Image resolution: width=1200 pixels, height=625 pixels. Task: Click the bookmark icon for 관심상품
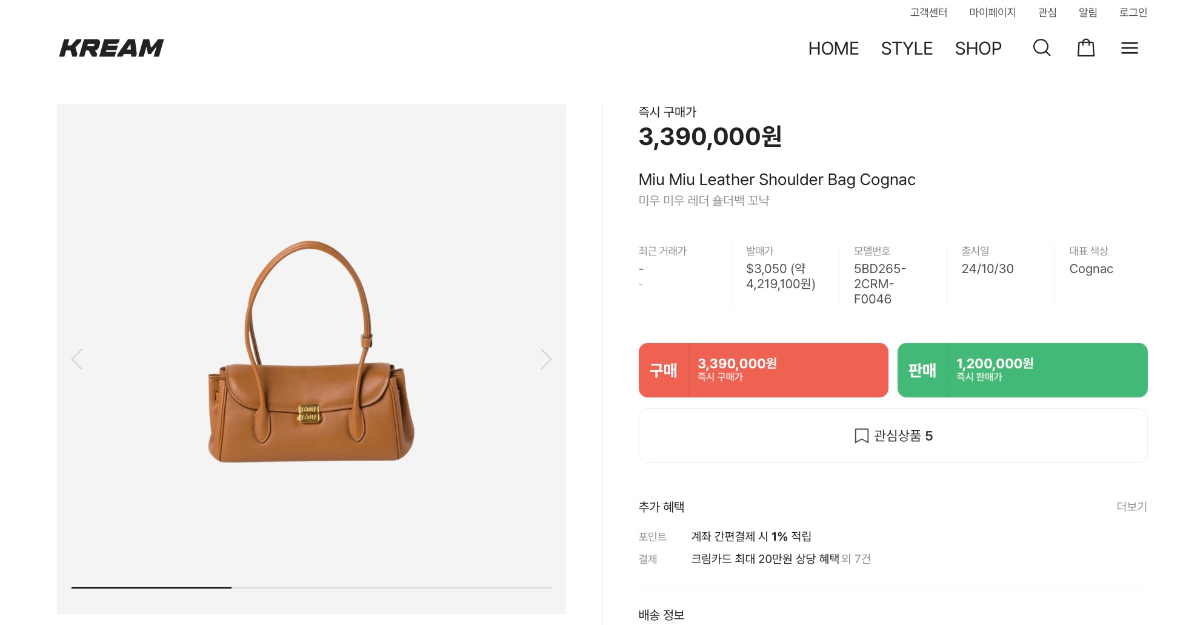click(x=861, y=436)
